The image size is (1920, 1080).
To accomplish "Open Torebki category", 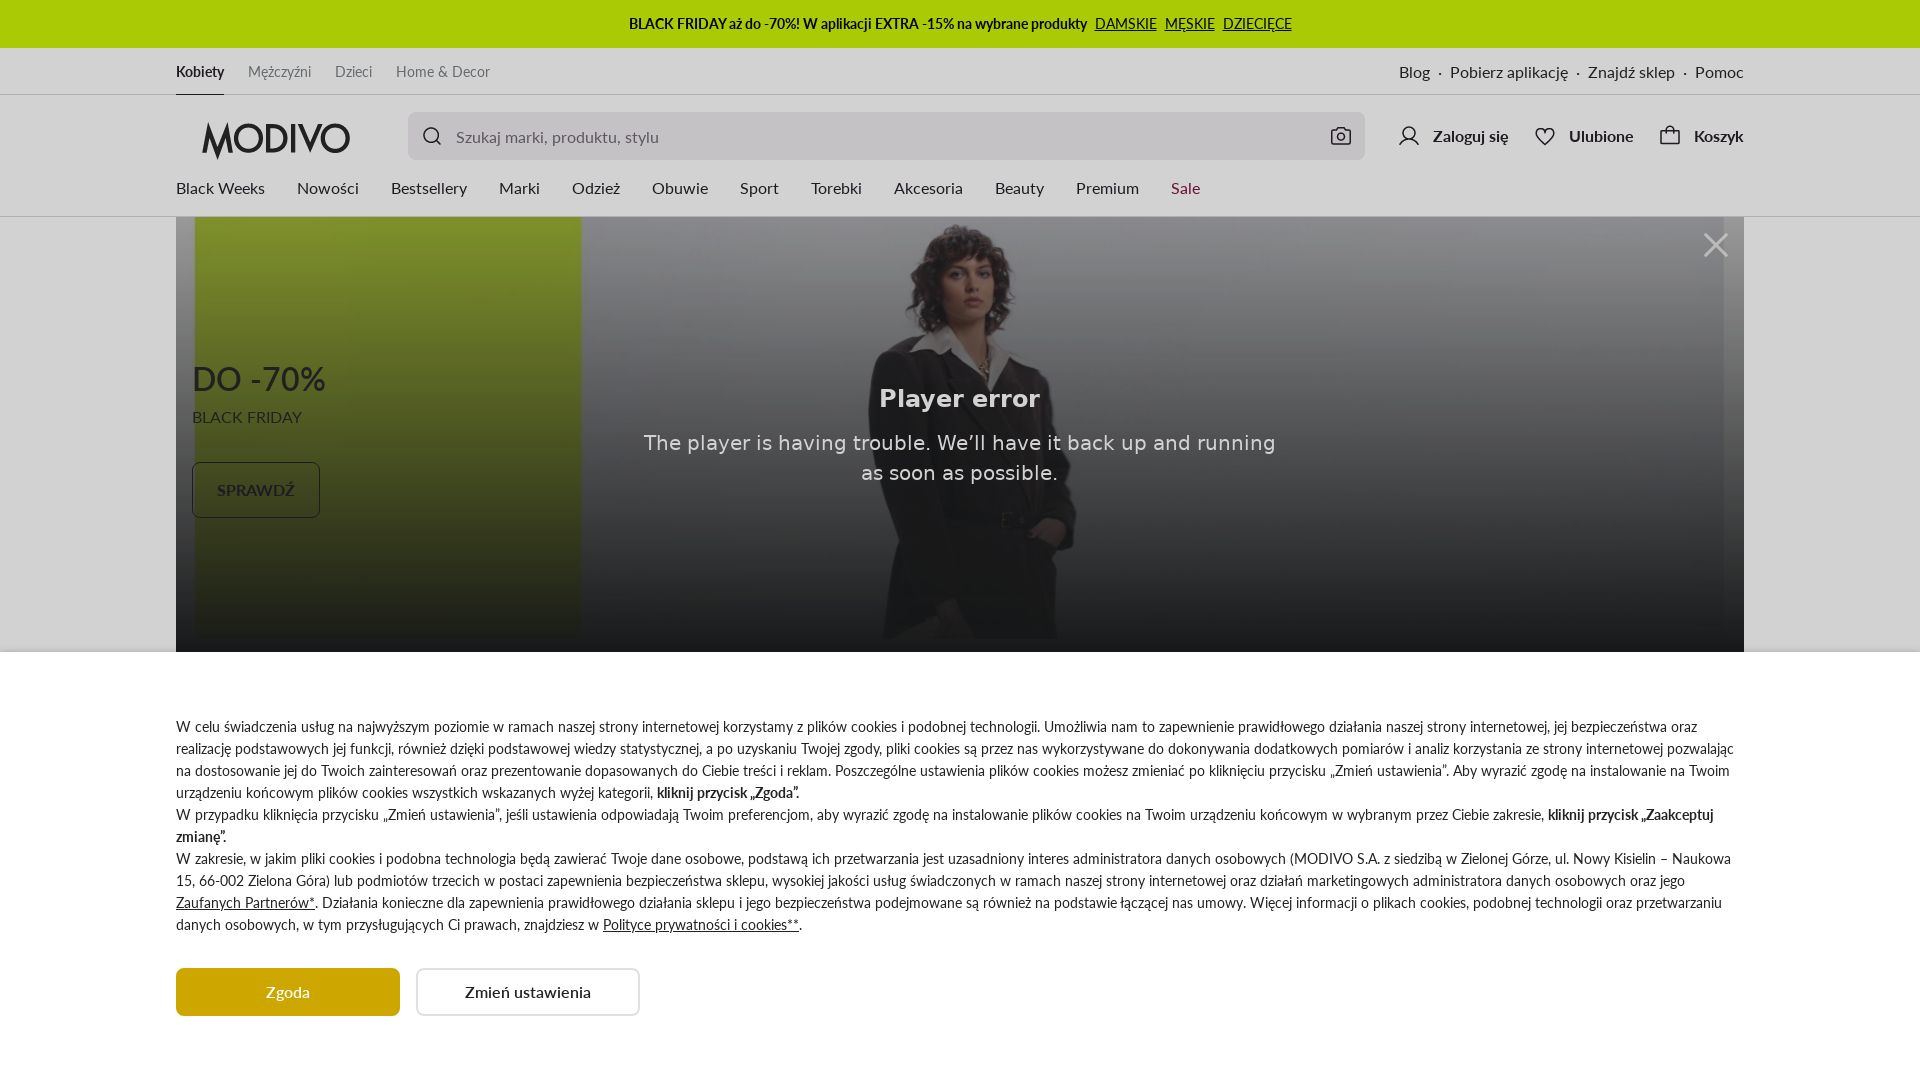I will click(836, 188).
